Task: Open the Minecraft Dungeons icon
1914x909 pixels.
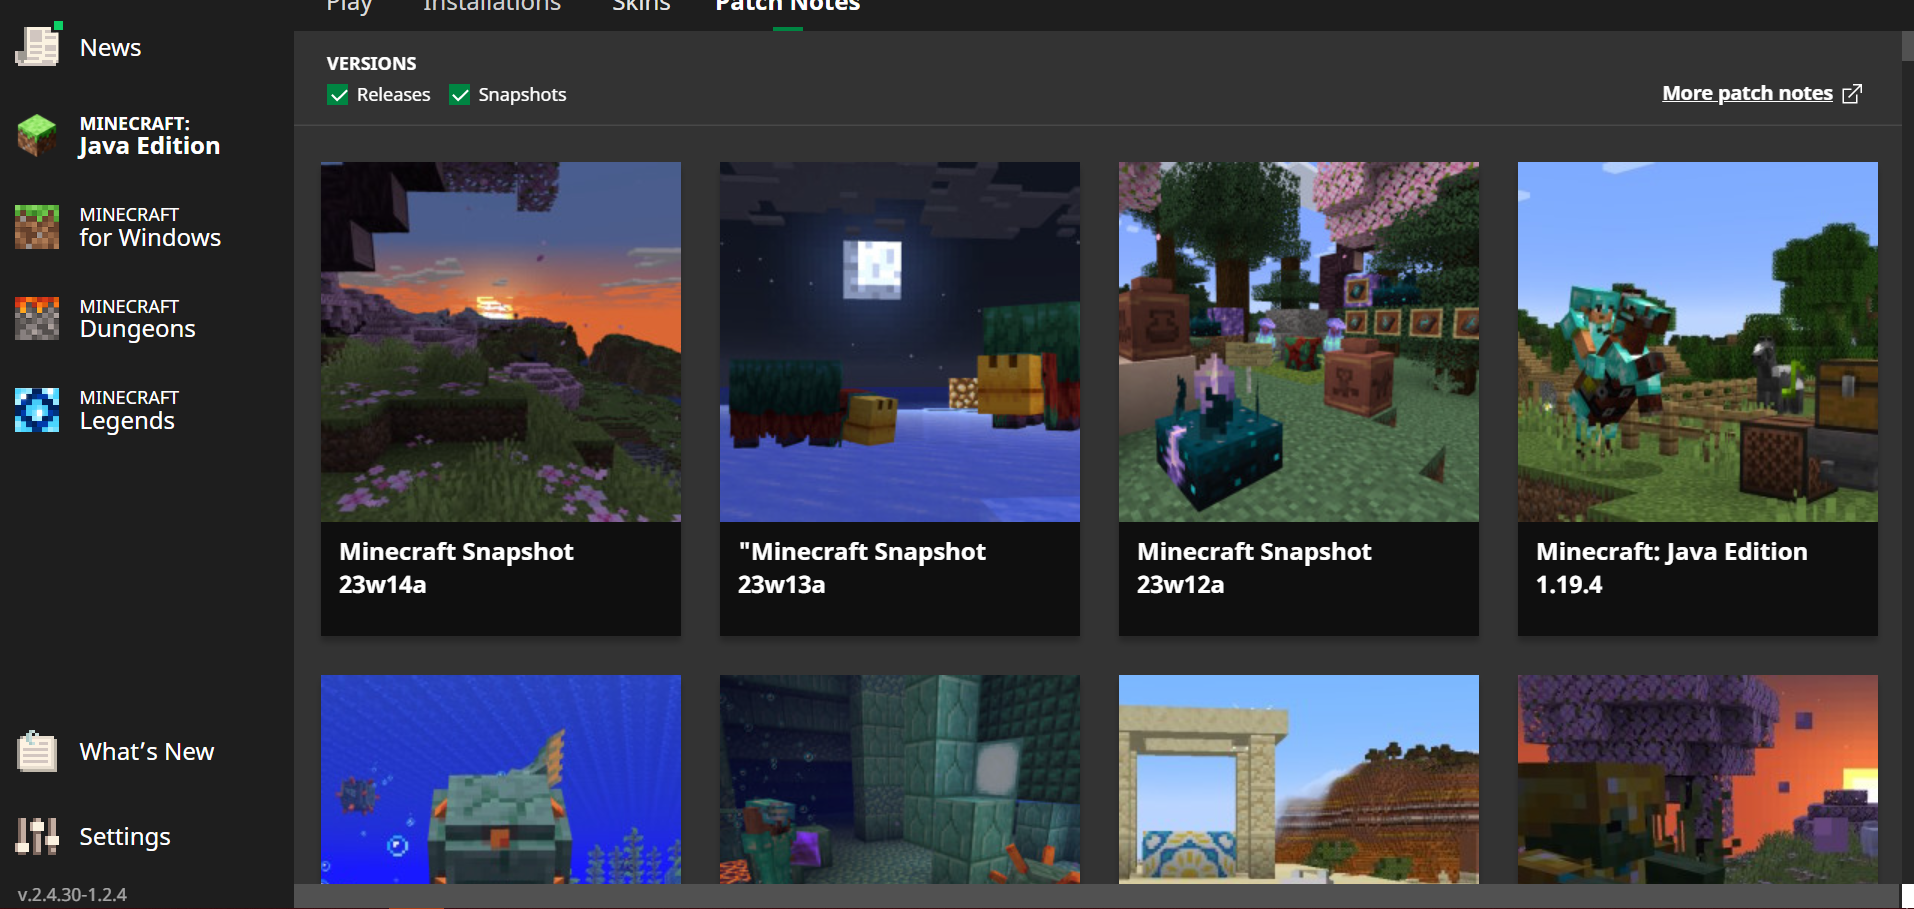Action: point(38,318)
